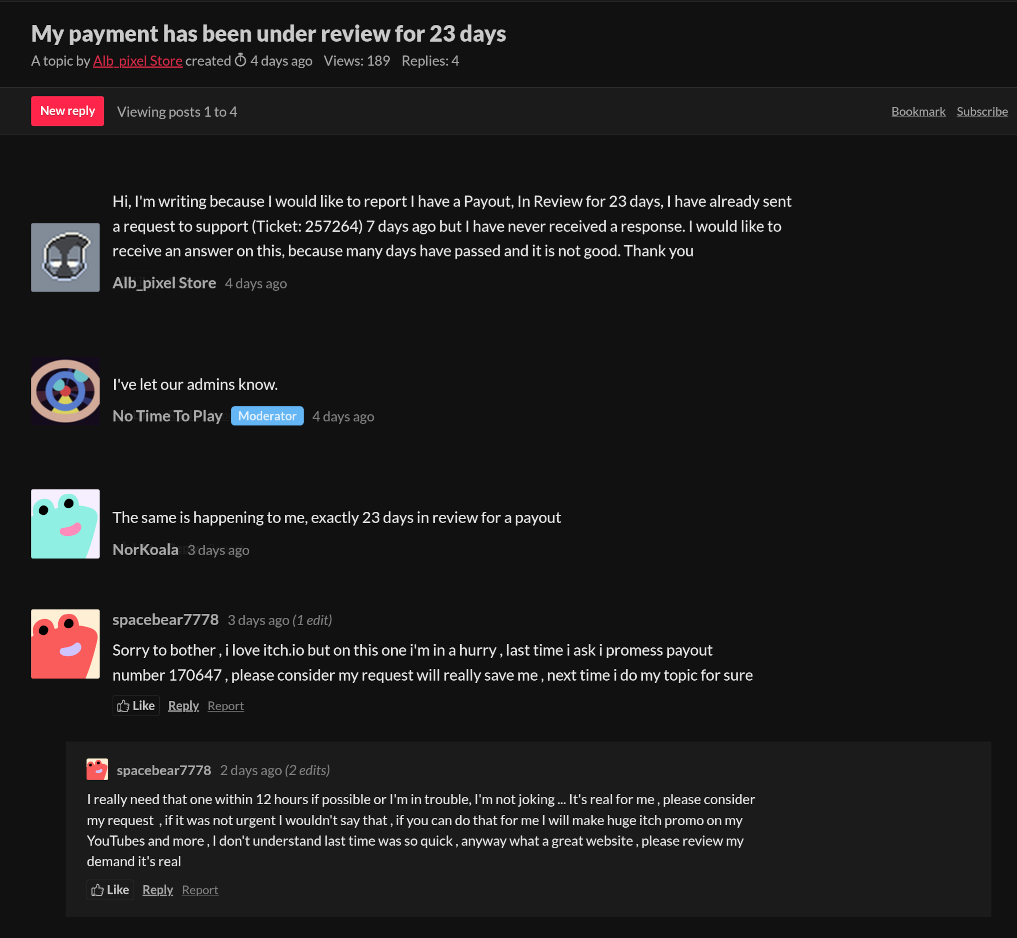The height and width of the screenshot is (938, 1017).
Task: Click the clock icon beside created time
Action: (241, 60)
